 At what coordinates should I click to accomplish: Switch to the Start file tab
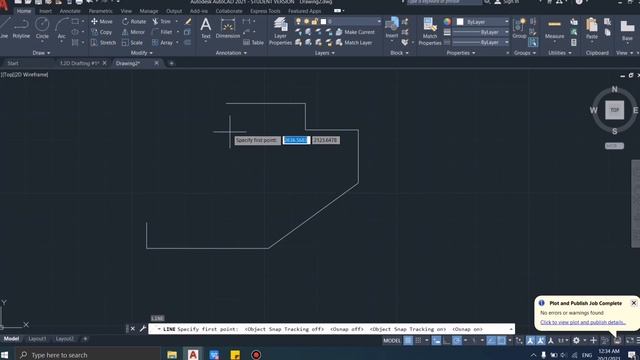click(13, 63)
